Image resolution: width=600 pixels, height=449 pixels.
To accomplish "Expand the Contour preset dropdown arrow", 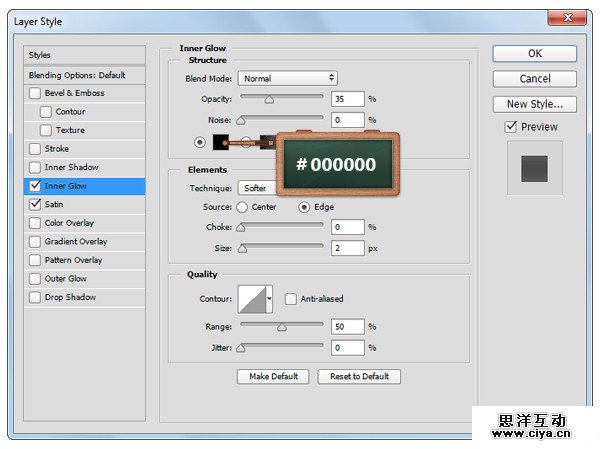I will point(269,299).
